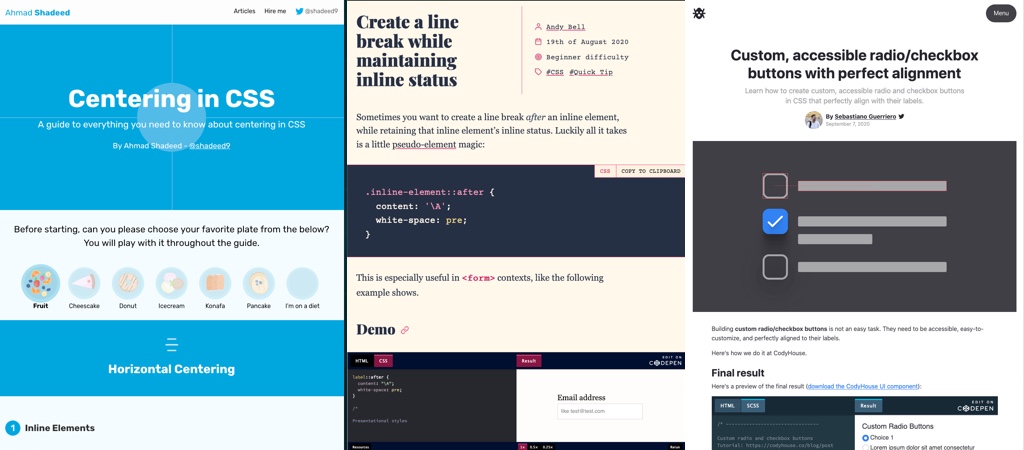
Task: Select the Choice 1 radio button
Action: (865, 438)
